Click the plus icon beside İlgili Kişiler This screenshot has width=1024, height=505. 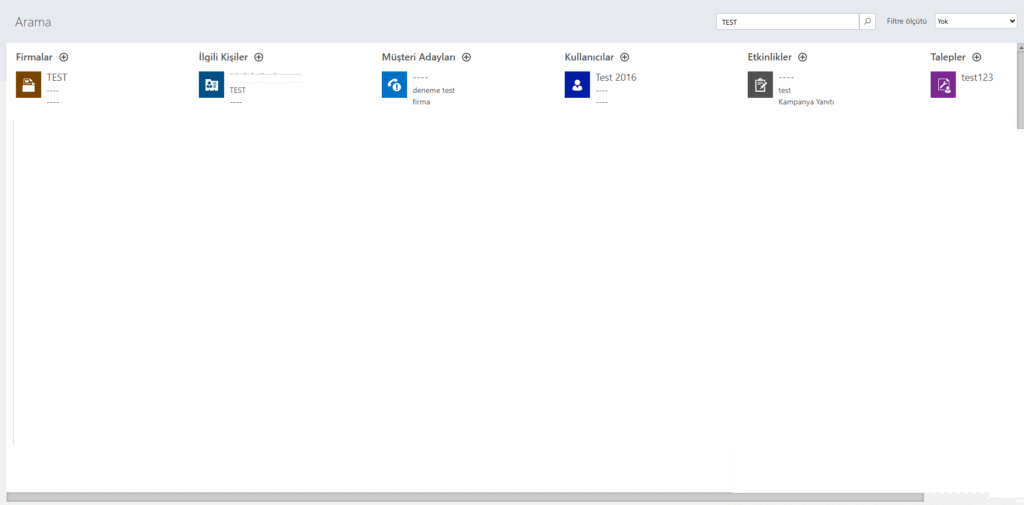(259, 57)
